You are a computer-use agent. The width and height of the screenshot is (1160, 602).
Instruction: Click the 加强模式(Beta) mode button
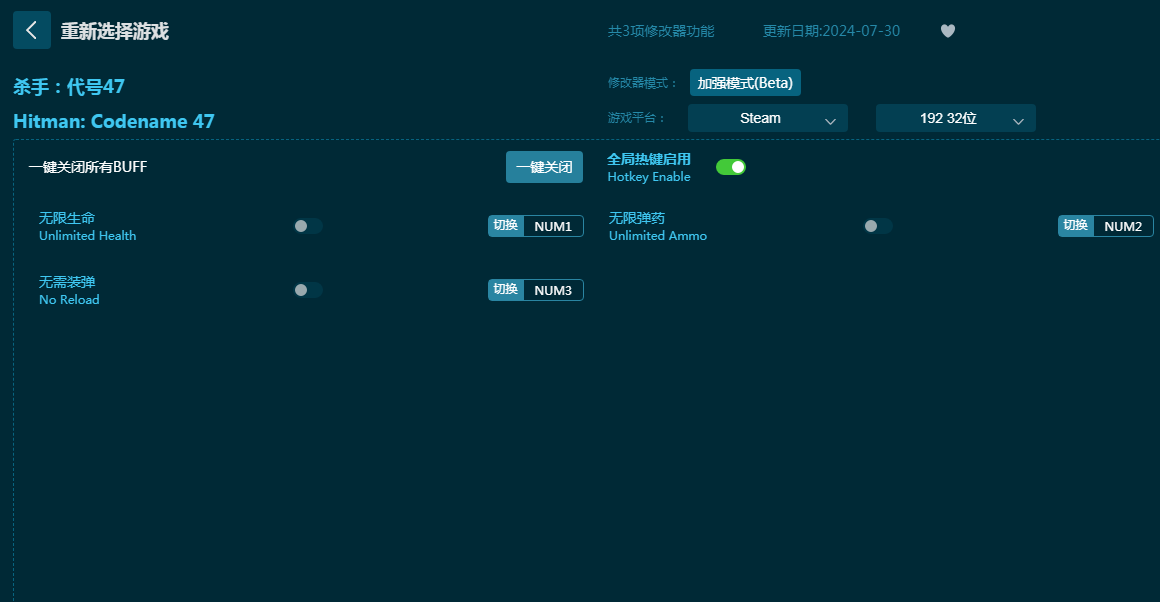pos(745,83)
